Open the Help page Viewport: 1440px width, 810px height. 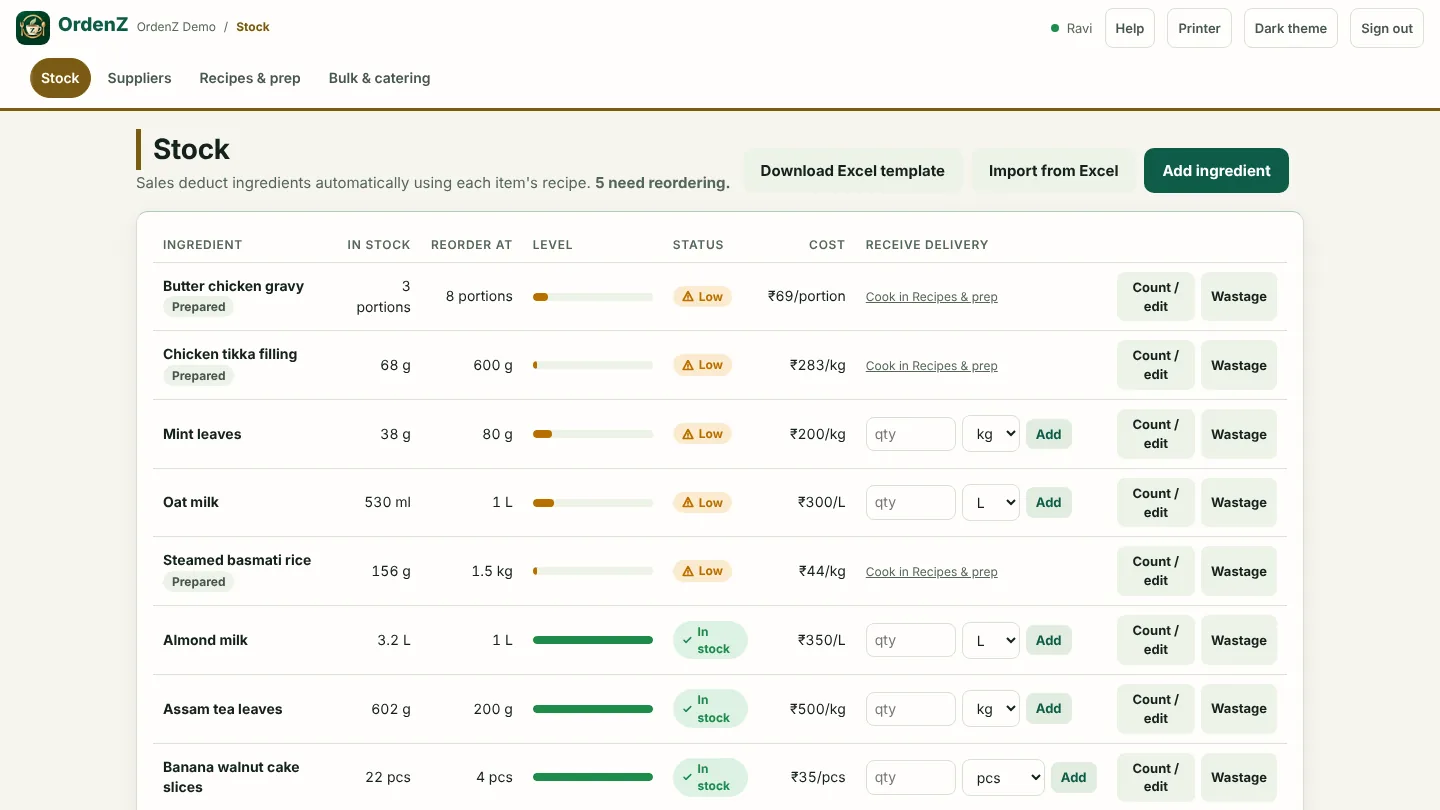[1130, 28]
